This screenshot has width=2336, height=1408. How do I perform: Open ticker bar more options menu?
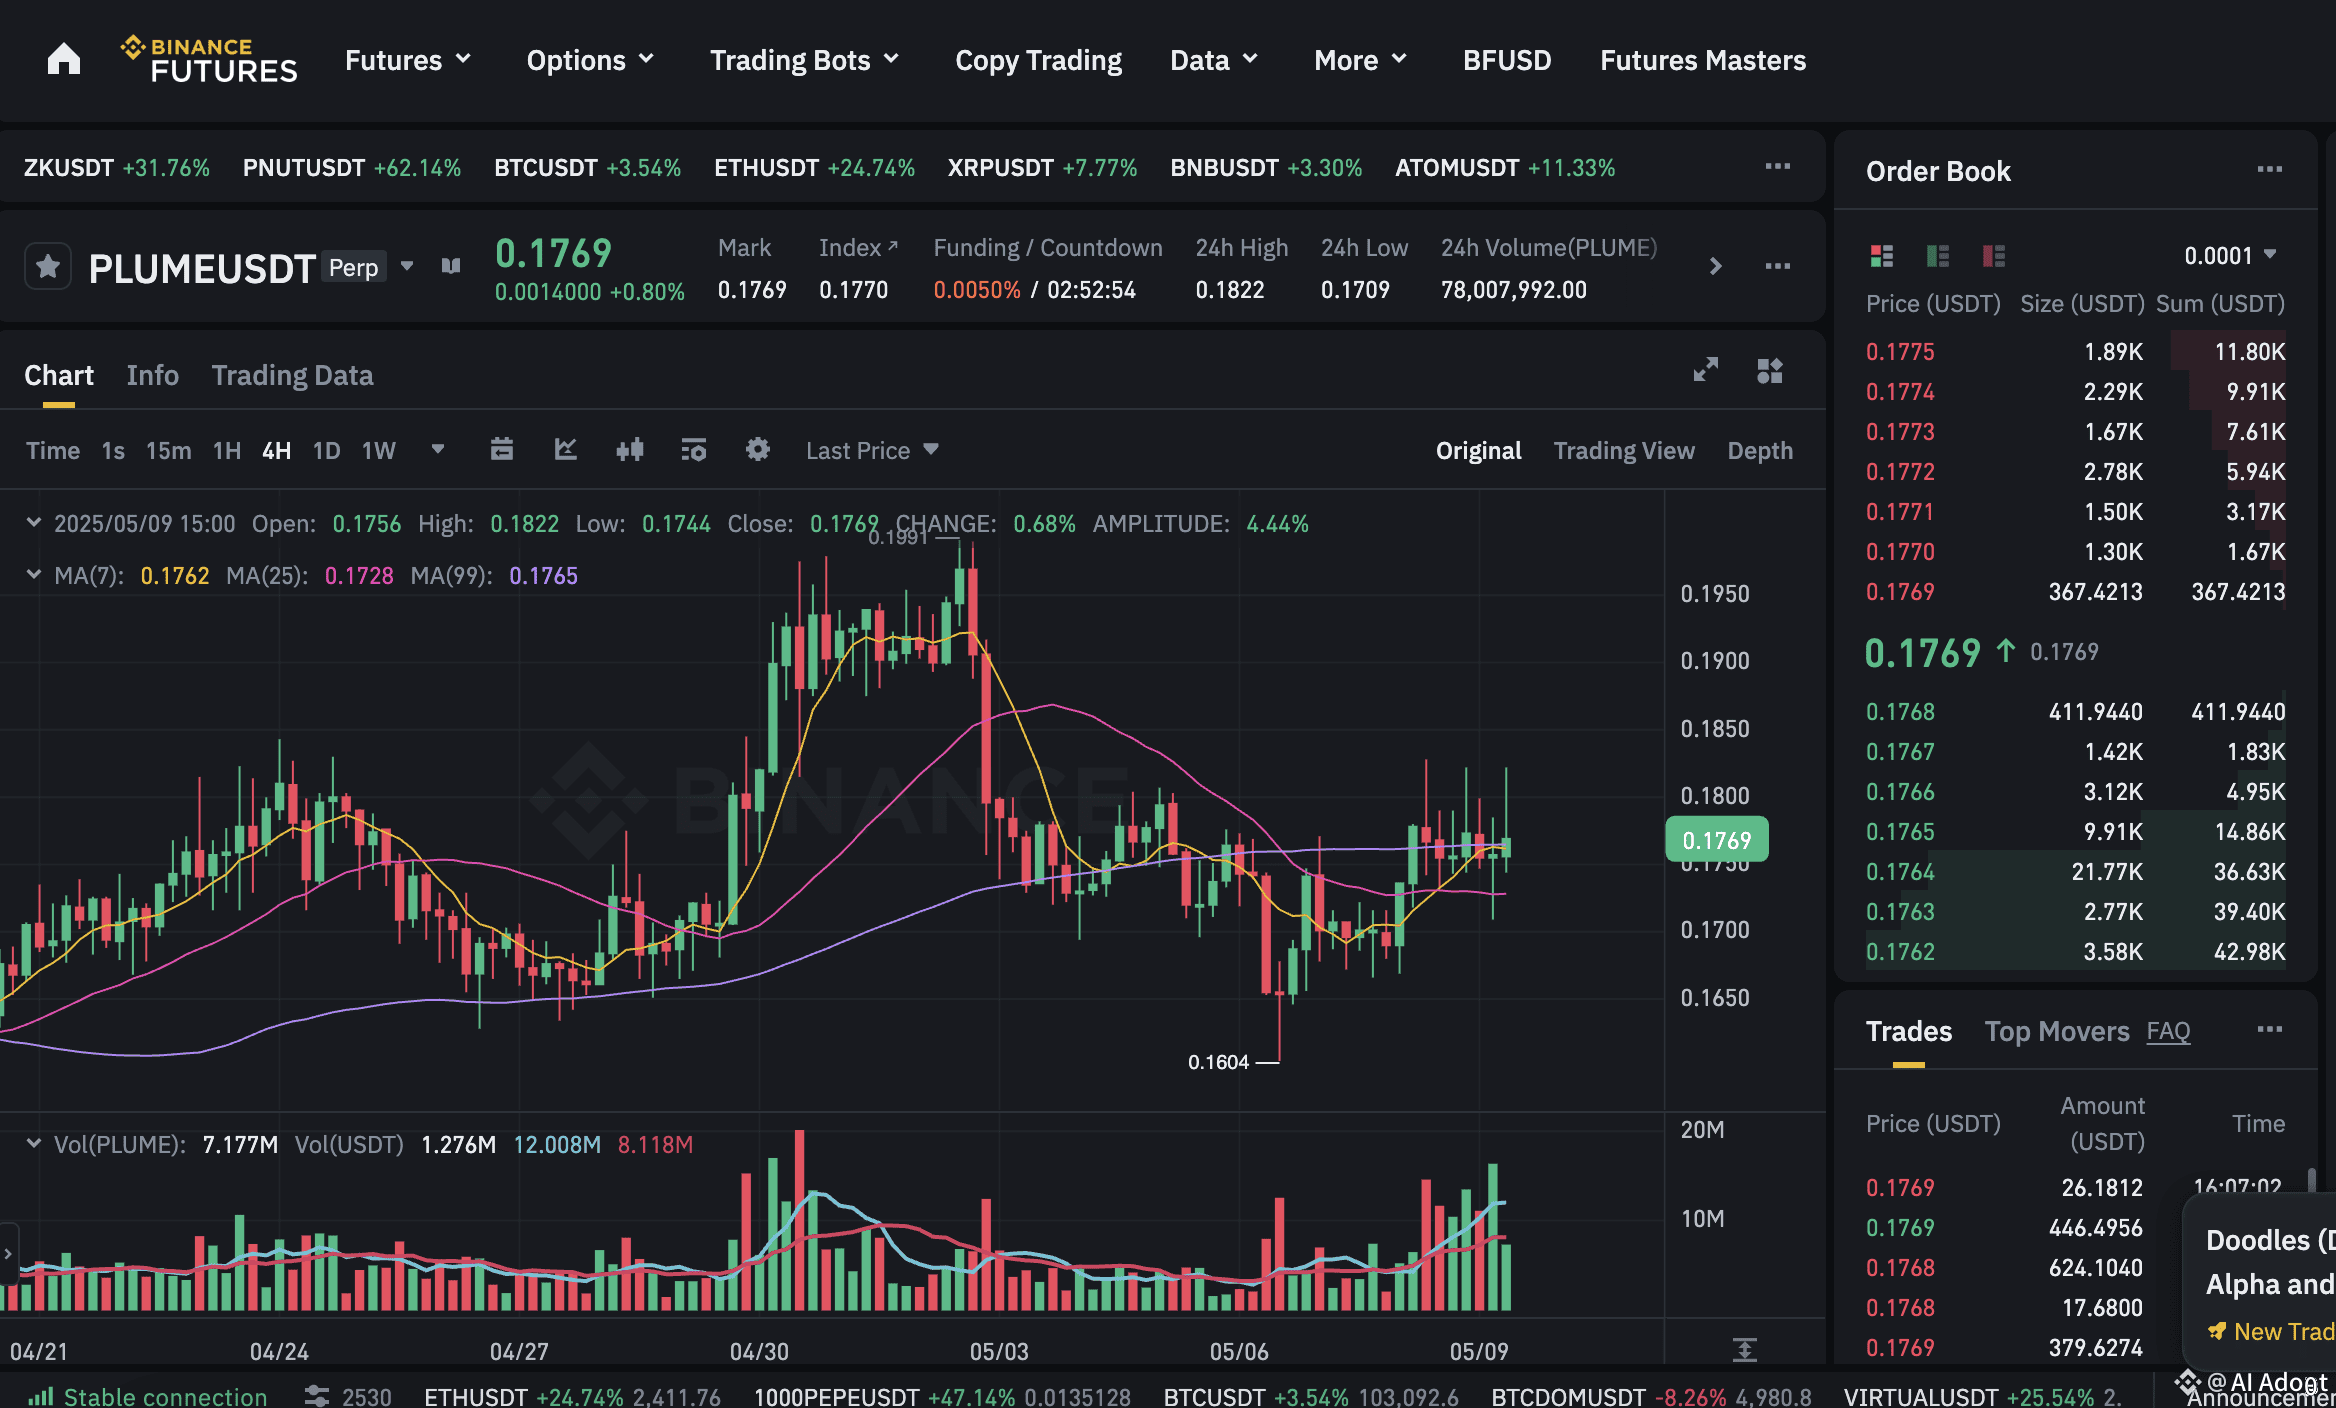pos(1778,166)
